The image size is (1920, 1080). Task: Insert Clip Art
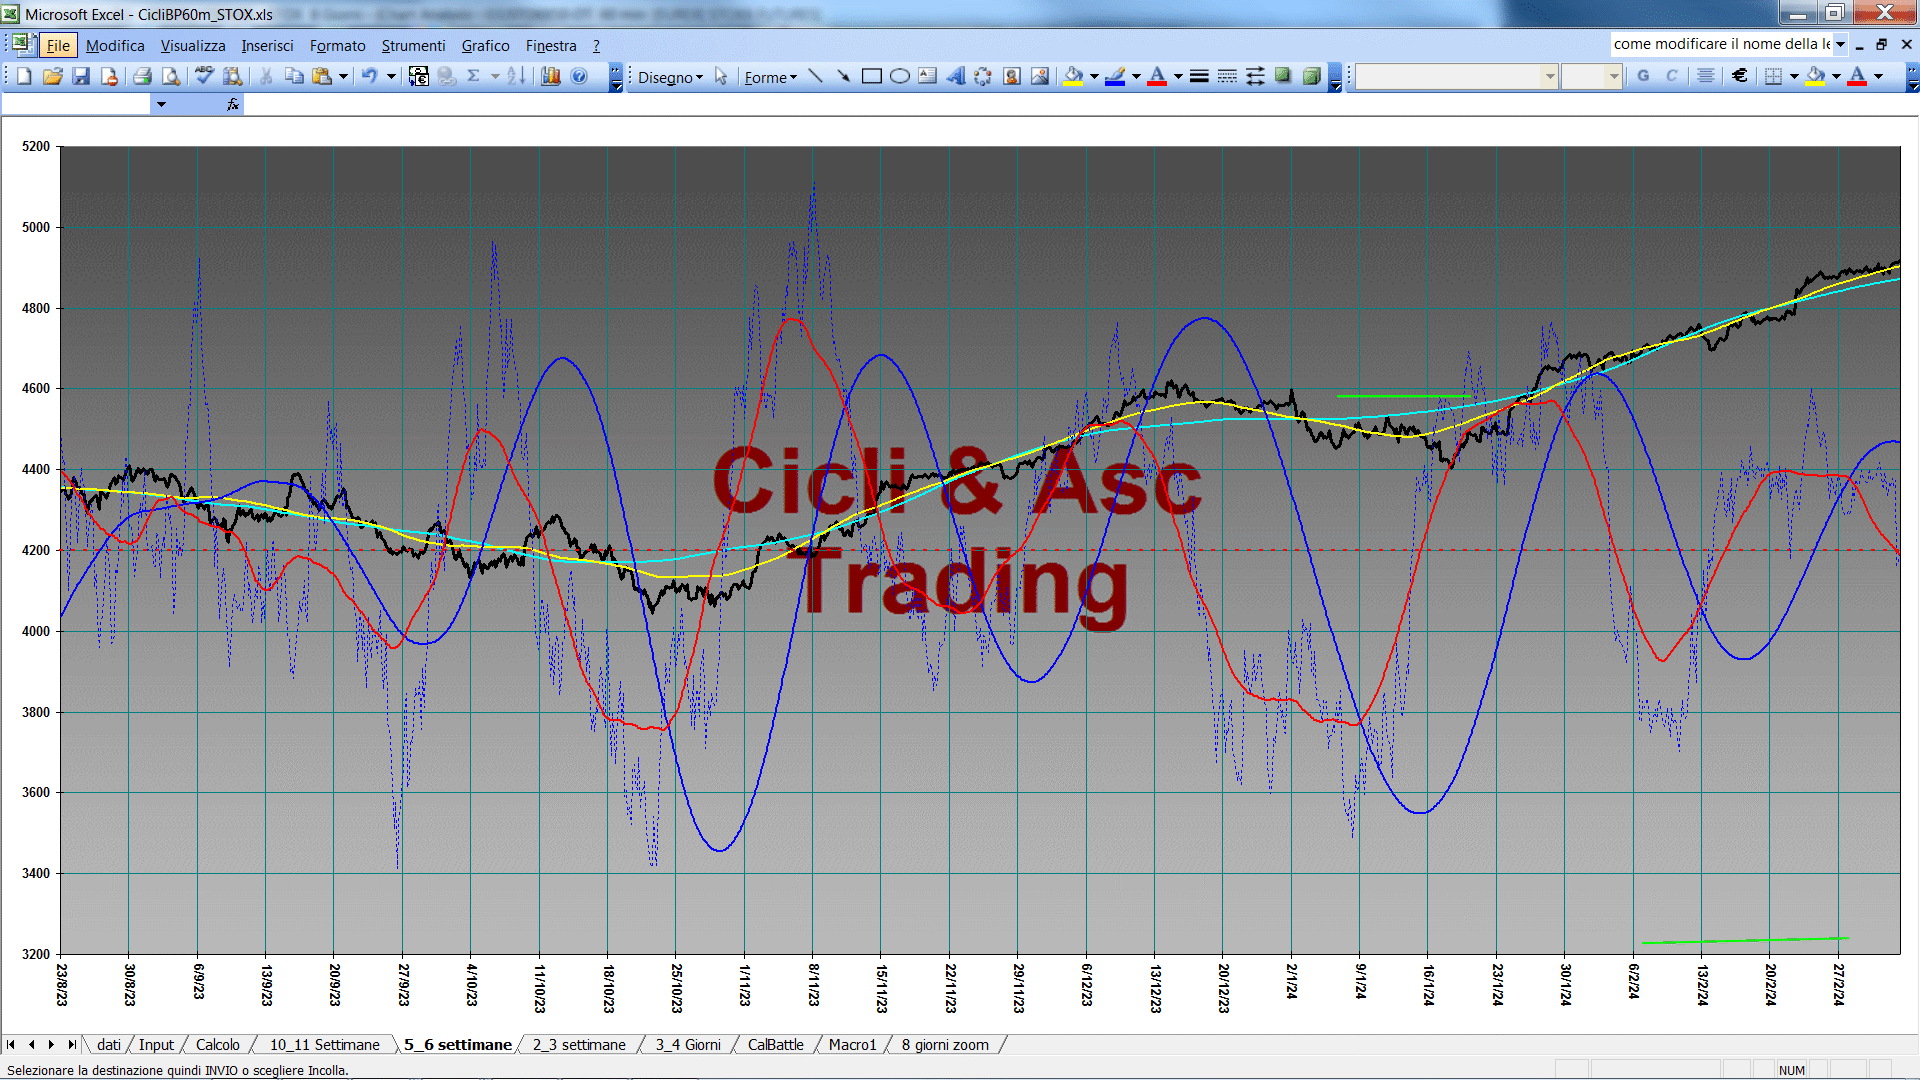[1012, 76]
